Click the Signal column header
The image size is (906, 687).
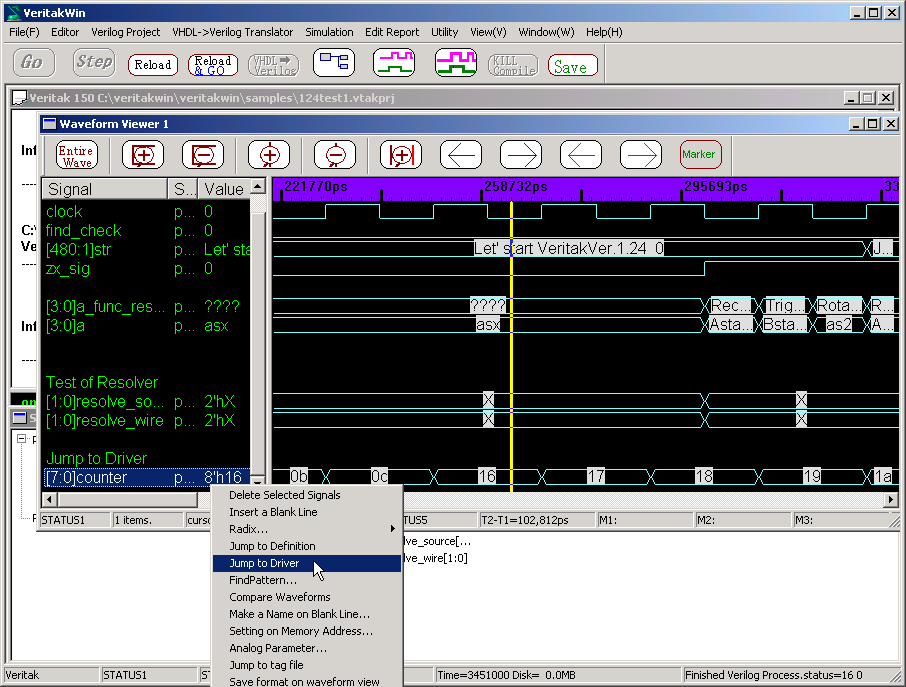coord(104,189)
